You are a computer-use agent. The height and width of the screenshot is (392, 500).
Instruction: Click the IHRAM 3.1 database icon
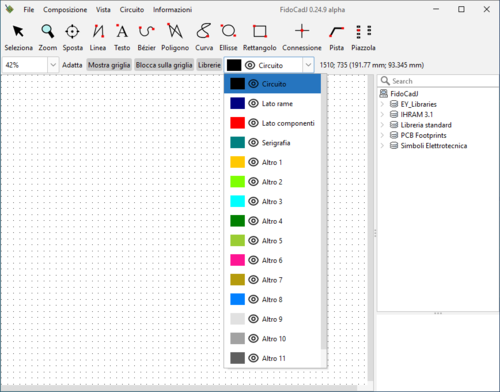tap(394, 114)
